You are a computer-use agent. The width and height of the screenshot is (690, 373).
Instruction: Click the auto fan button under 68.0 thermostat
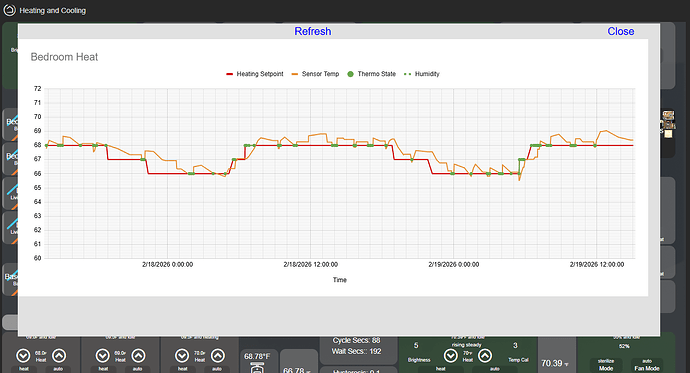coord(58,369)
